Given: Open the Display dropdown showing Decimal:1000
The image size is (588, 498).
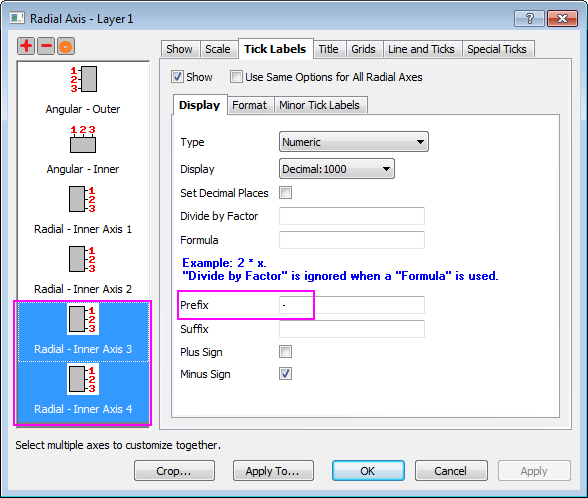Looking at the screenshot, I should [337, 169].
